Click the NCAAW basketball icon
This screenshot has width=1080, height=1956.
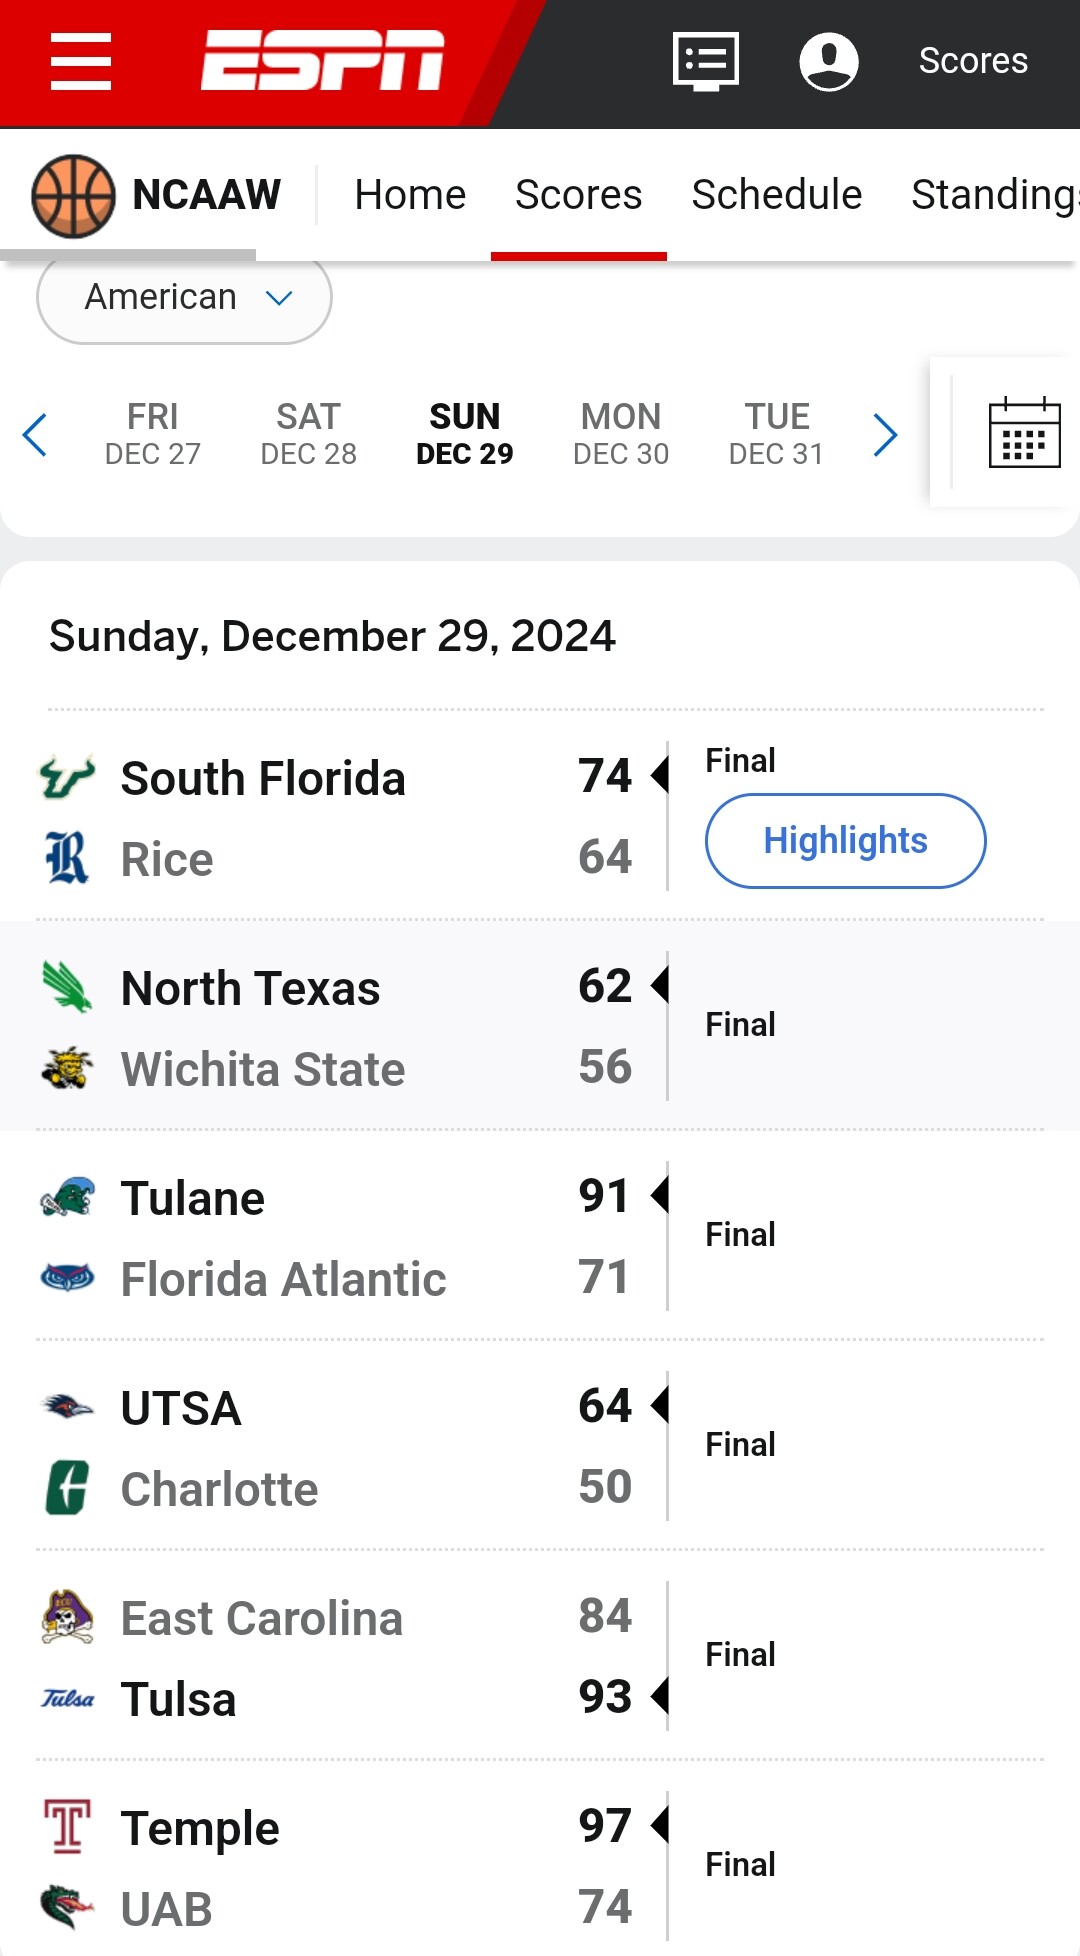pyautogui.click(x=73, y=195)
